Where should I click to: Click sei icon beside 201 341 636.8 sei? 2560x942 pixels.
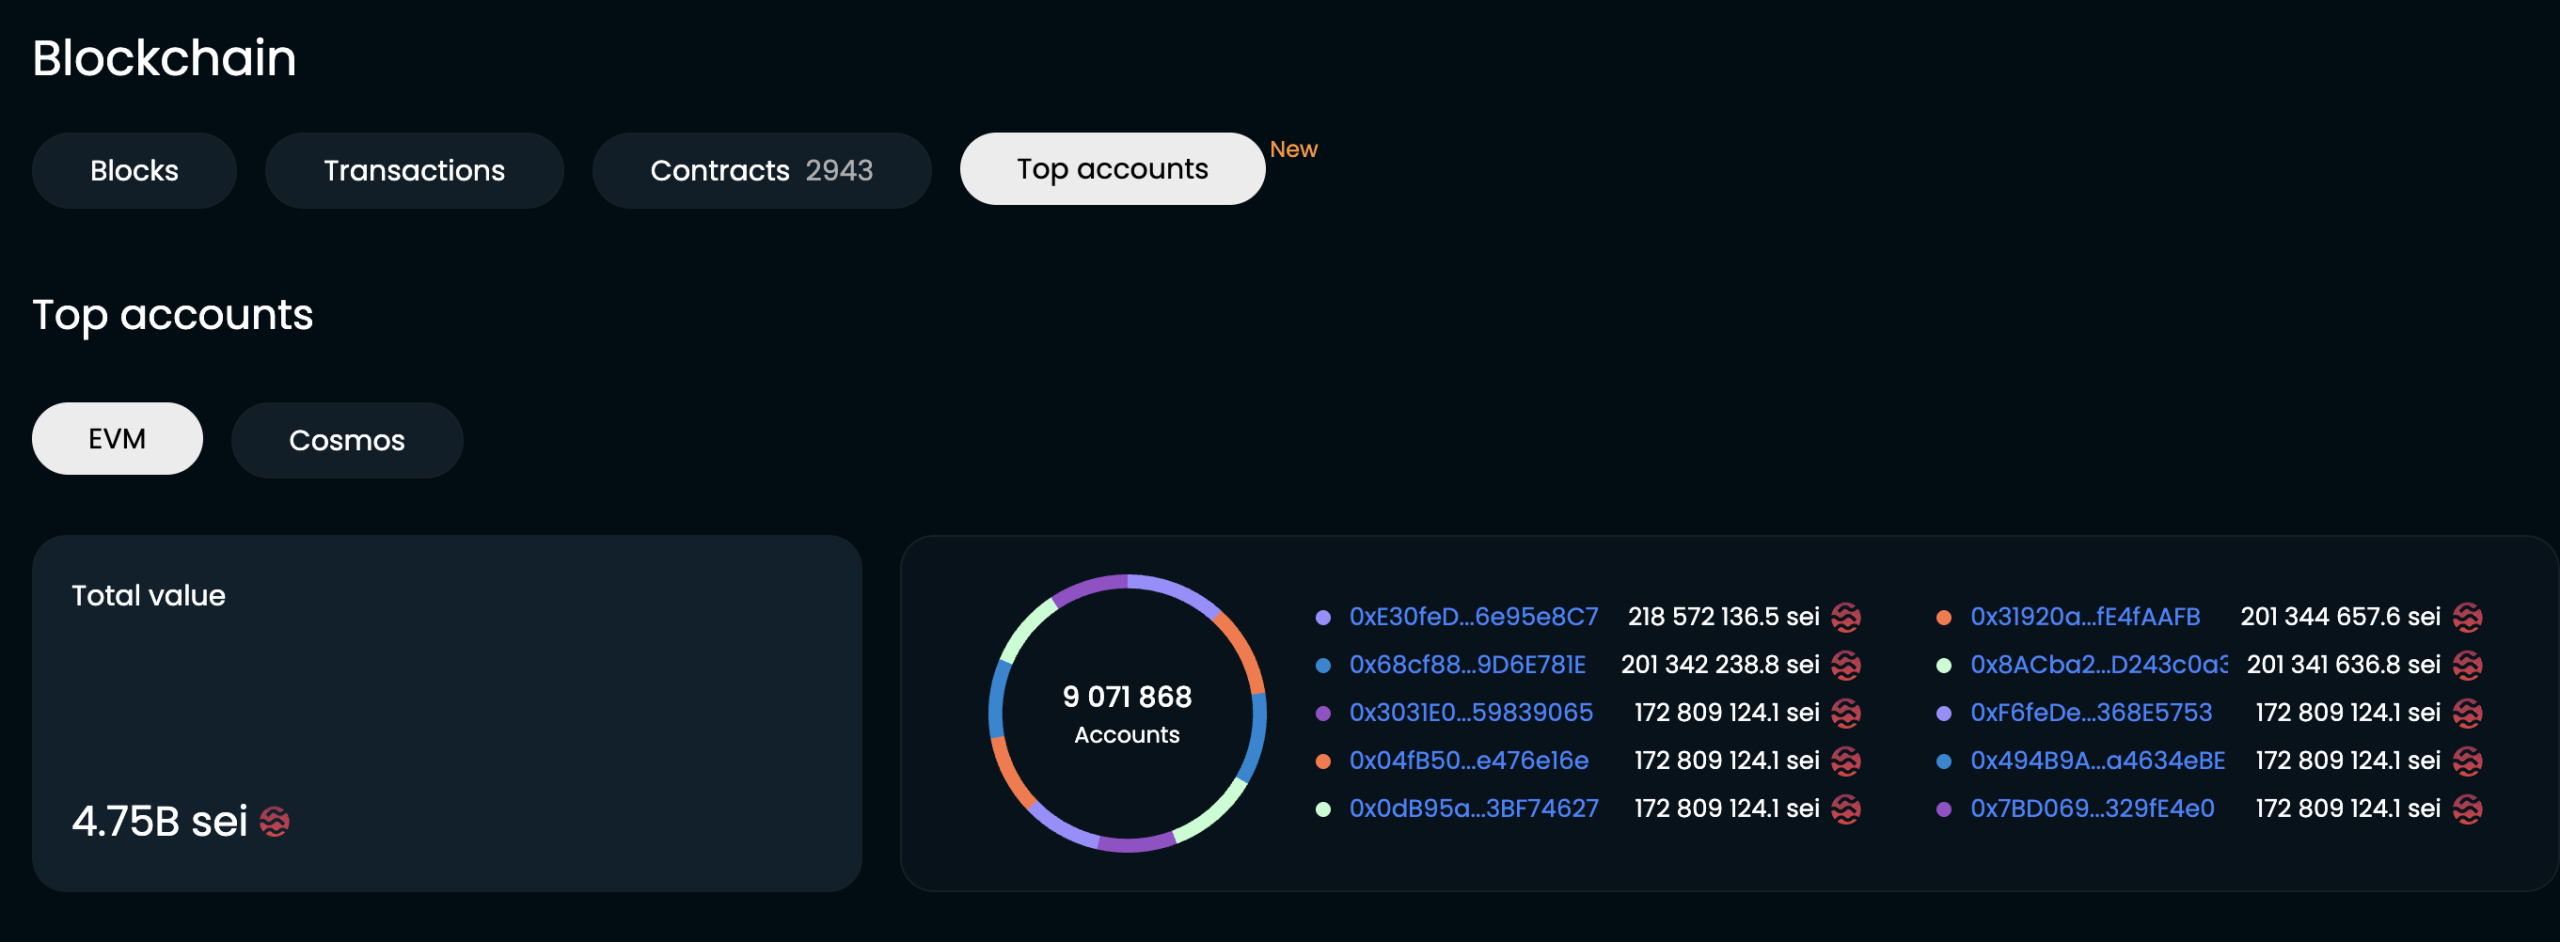tap(2467, 665)
